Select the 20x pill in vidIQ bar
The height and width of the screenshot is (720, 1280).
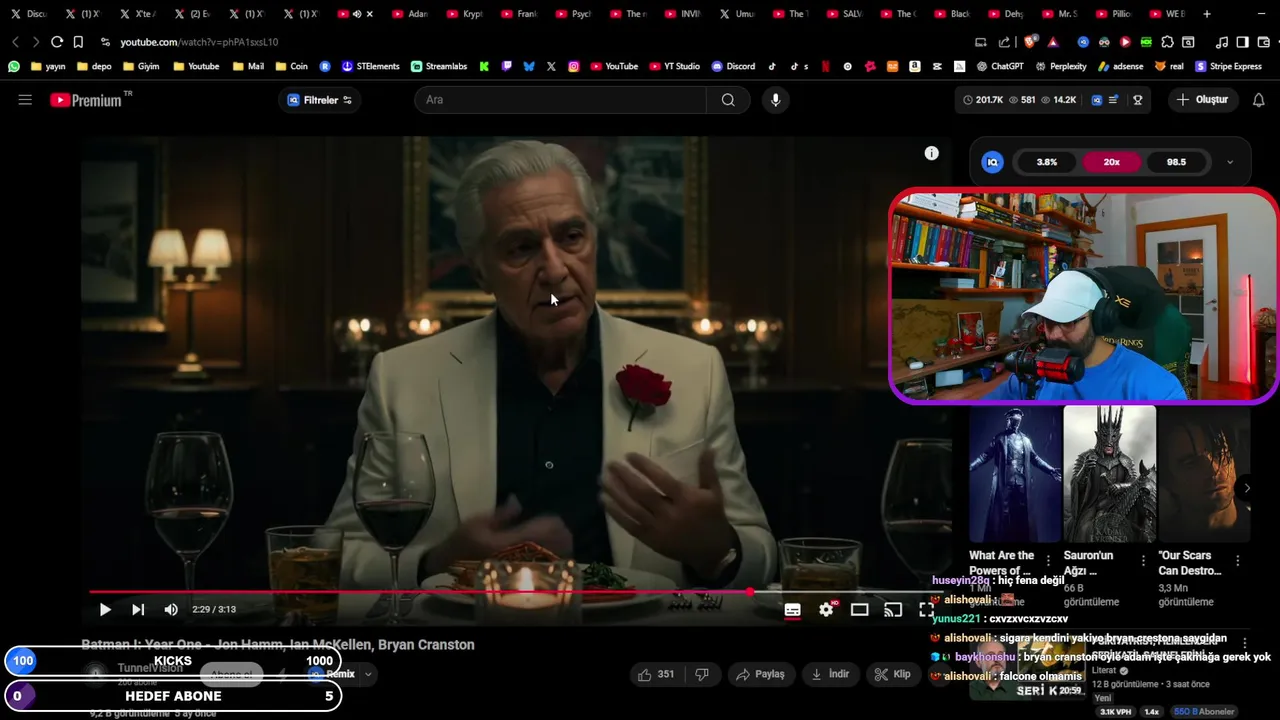pyautogui.click(x=1111, y=162)
